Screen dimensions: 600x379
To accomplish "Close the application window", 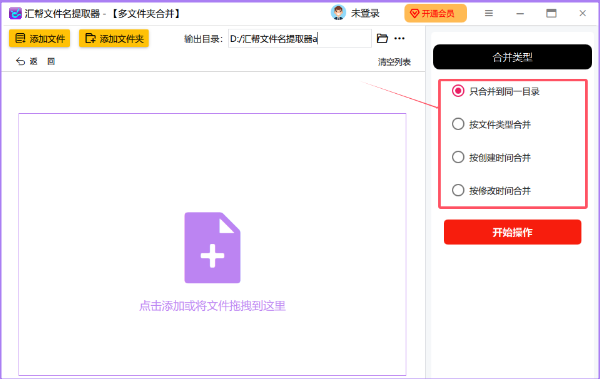I will (x=582, y=13).
